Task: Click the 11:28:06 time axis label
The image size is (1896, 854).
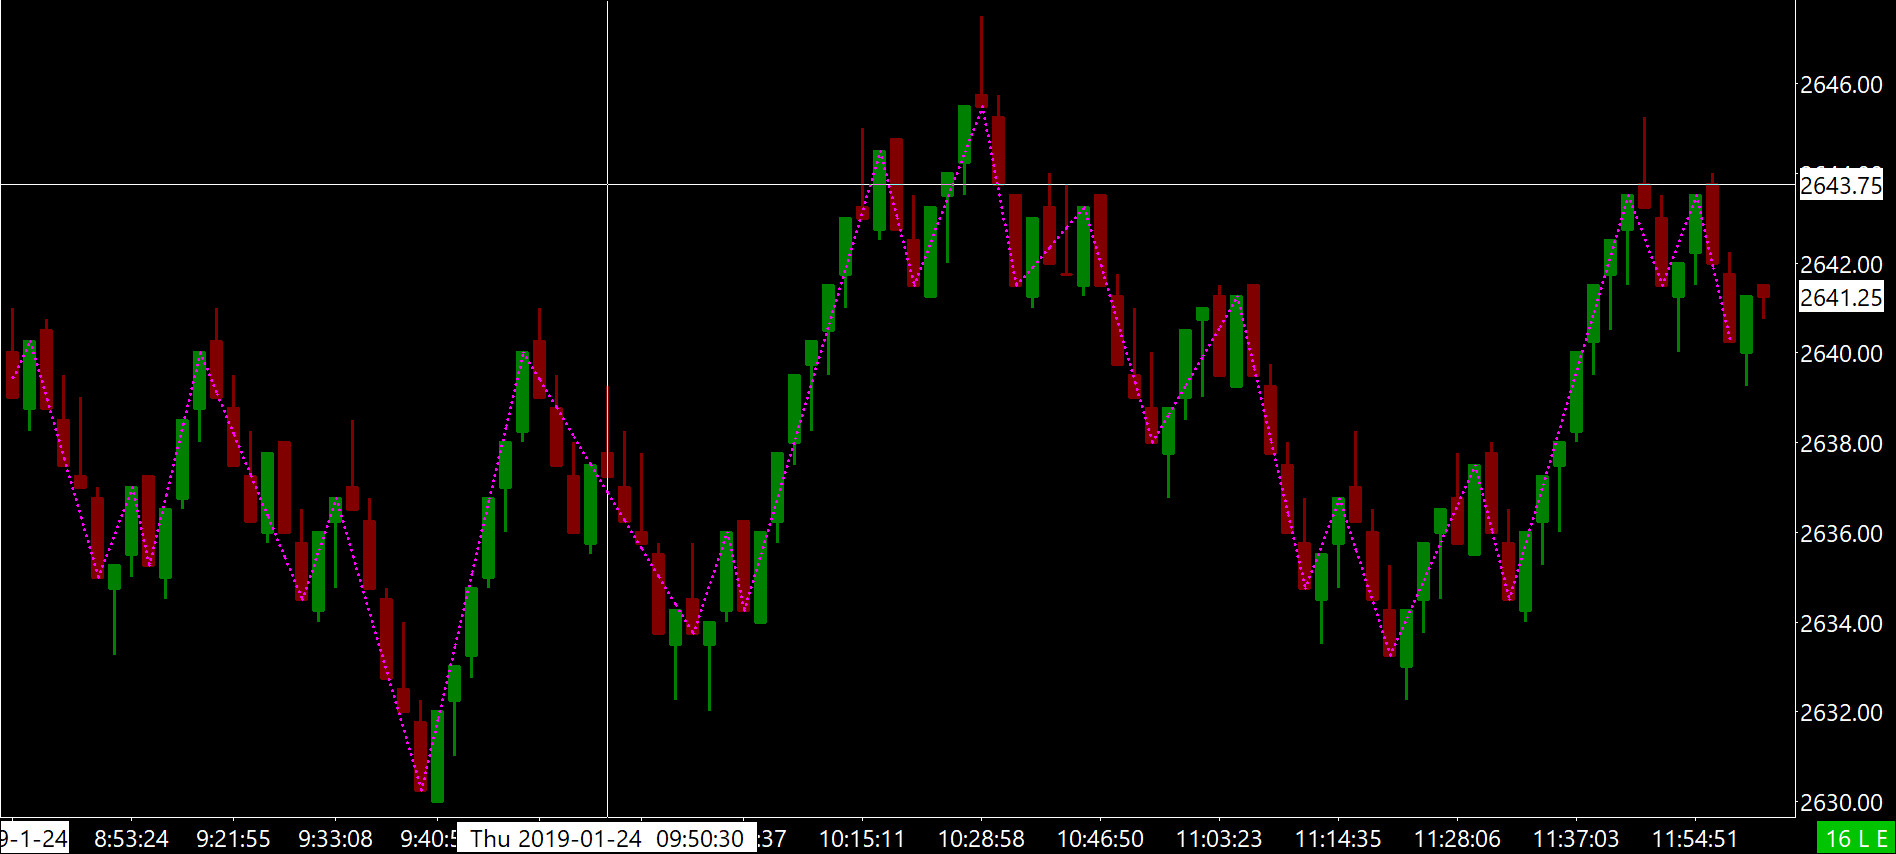Action: tap(1457, 839)
